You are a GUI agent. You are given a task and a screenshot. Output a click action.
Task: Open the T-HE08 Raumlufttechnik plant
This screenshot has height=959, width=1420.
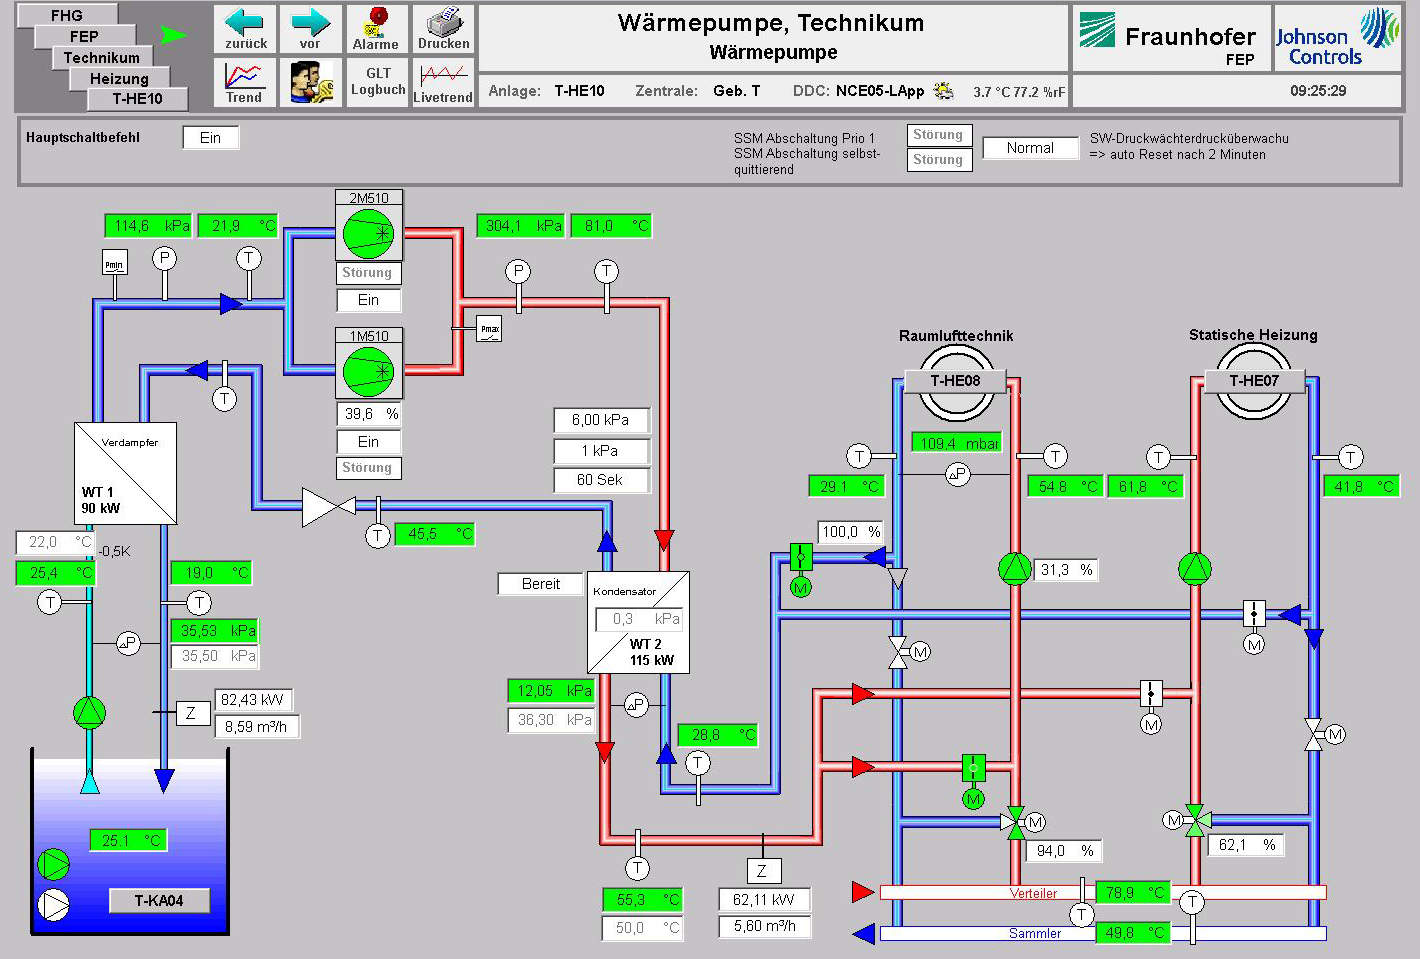[x=955, y=380]
